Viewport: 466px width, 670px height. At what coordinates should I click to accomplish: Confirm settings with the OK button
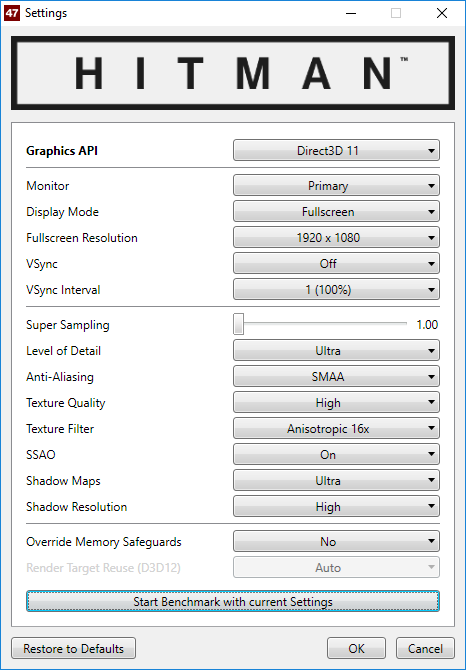click(356, 649)
